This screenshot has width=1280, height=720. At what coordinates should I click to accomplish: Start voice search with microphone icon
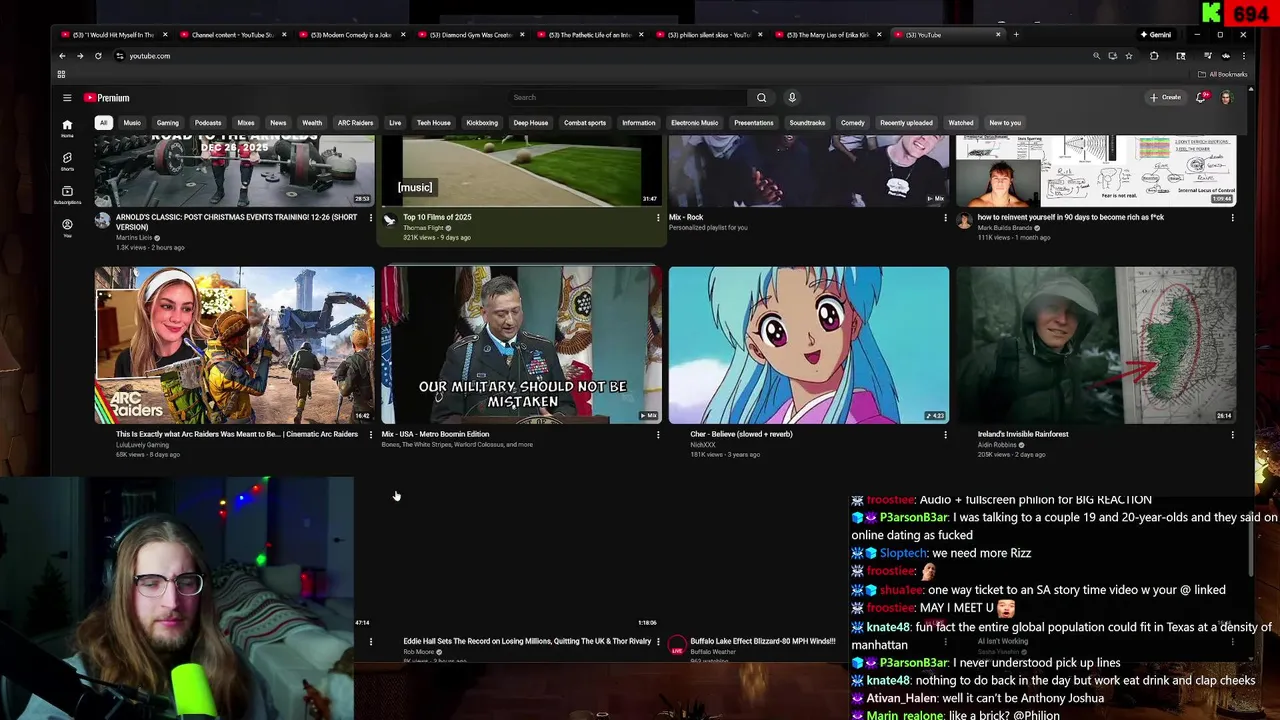[792, 98]
